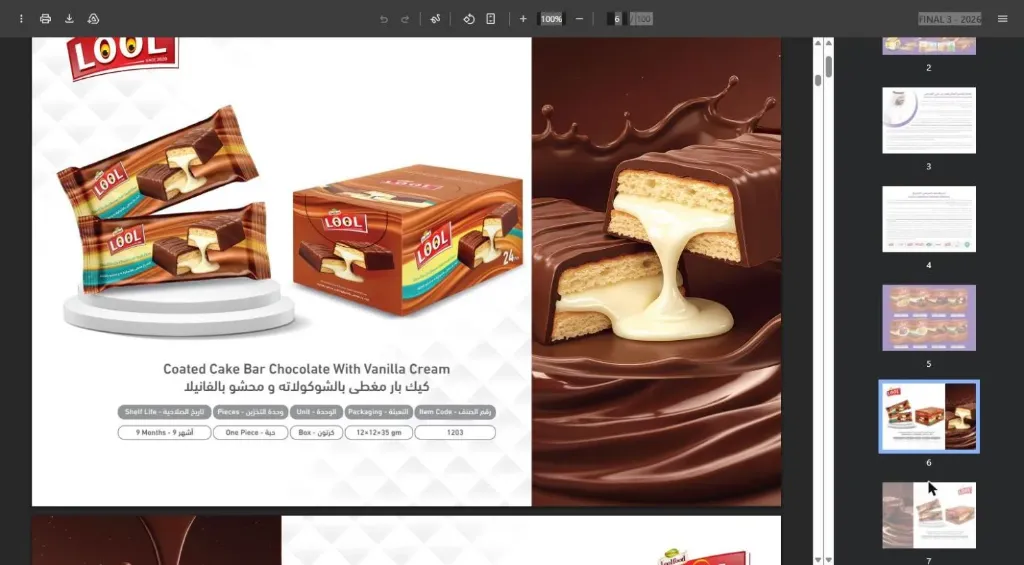Click the zoom in plus button
The width and height of the screenshot is (1024, 565).
click(x=523, y=19)
